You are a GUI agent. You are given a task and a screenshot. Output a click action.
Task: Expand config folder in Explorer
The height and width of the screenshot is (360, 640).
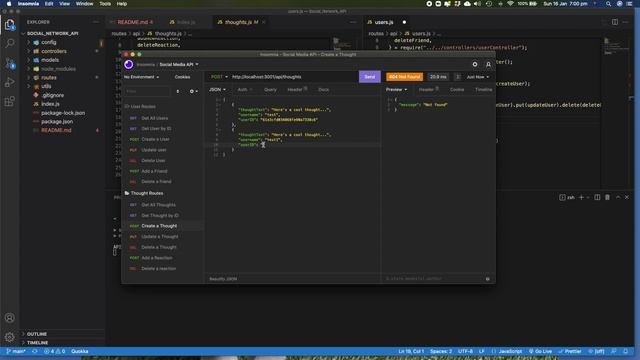pos(48,42)
